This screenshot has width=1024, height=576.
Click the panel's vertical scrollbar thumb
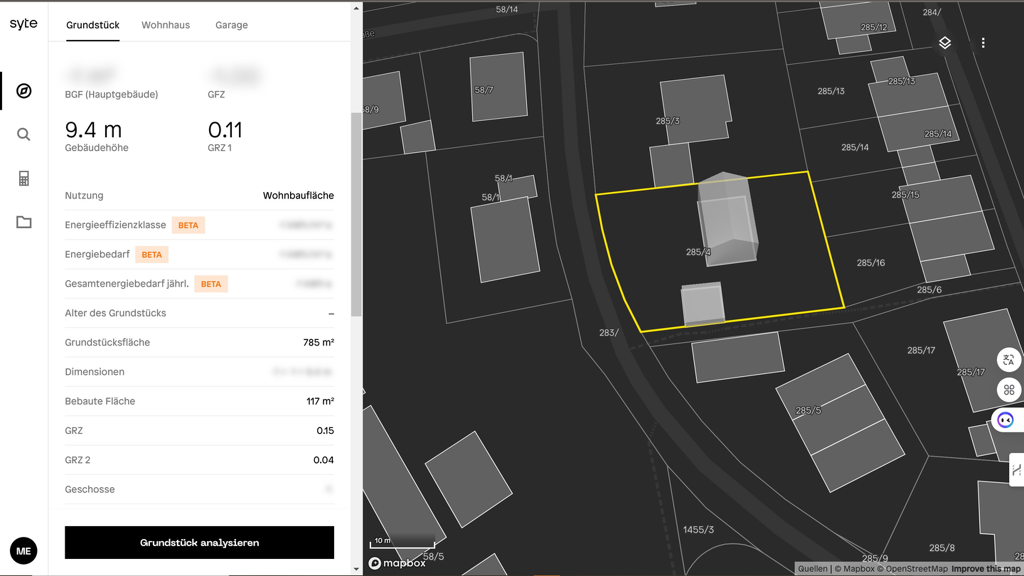(x=356, y=215)
